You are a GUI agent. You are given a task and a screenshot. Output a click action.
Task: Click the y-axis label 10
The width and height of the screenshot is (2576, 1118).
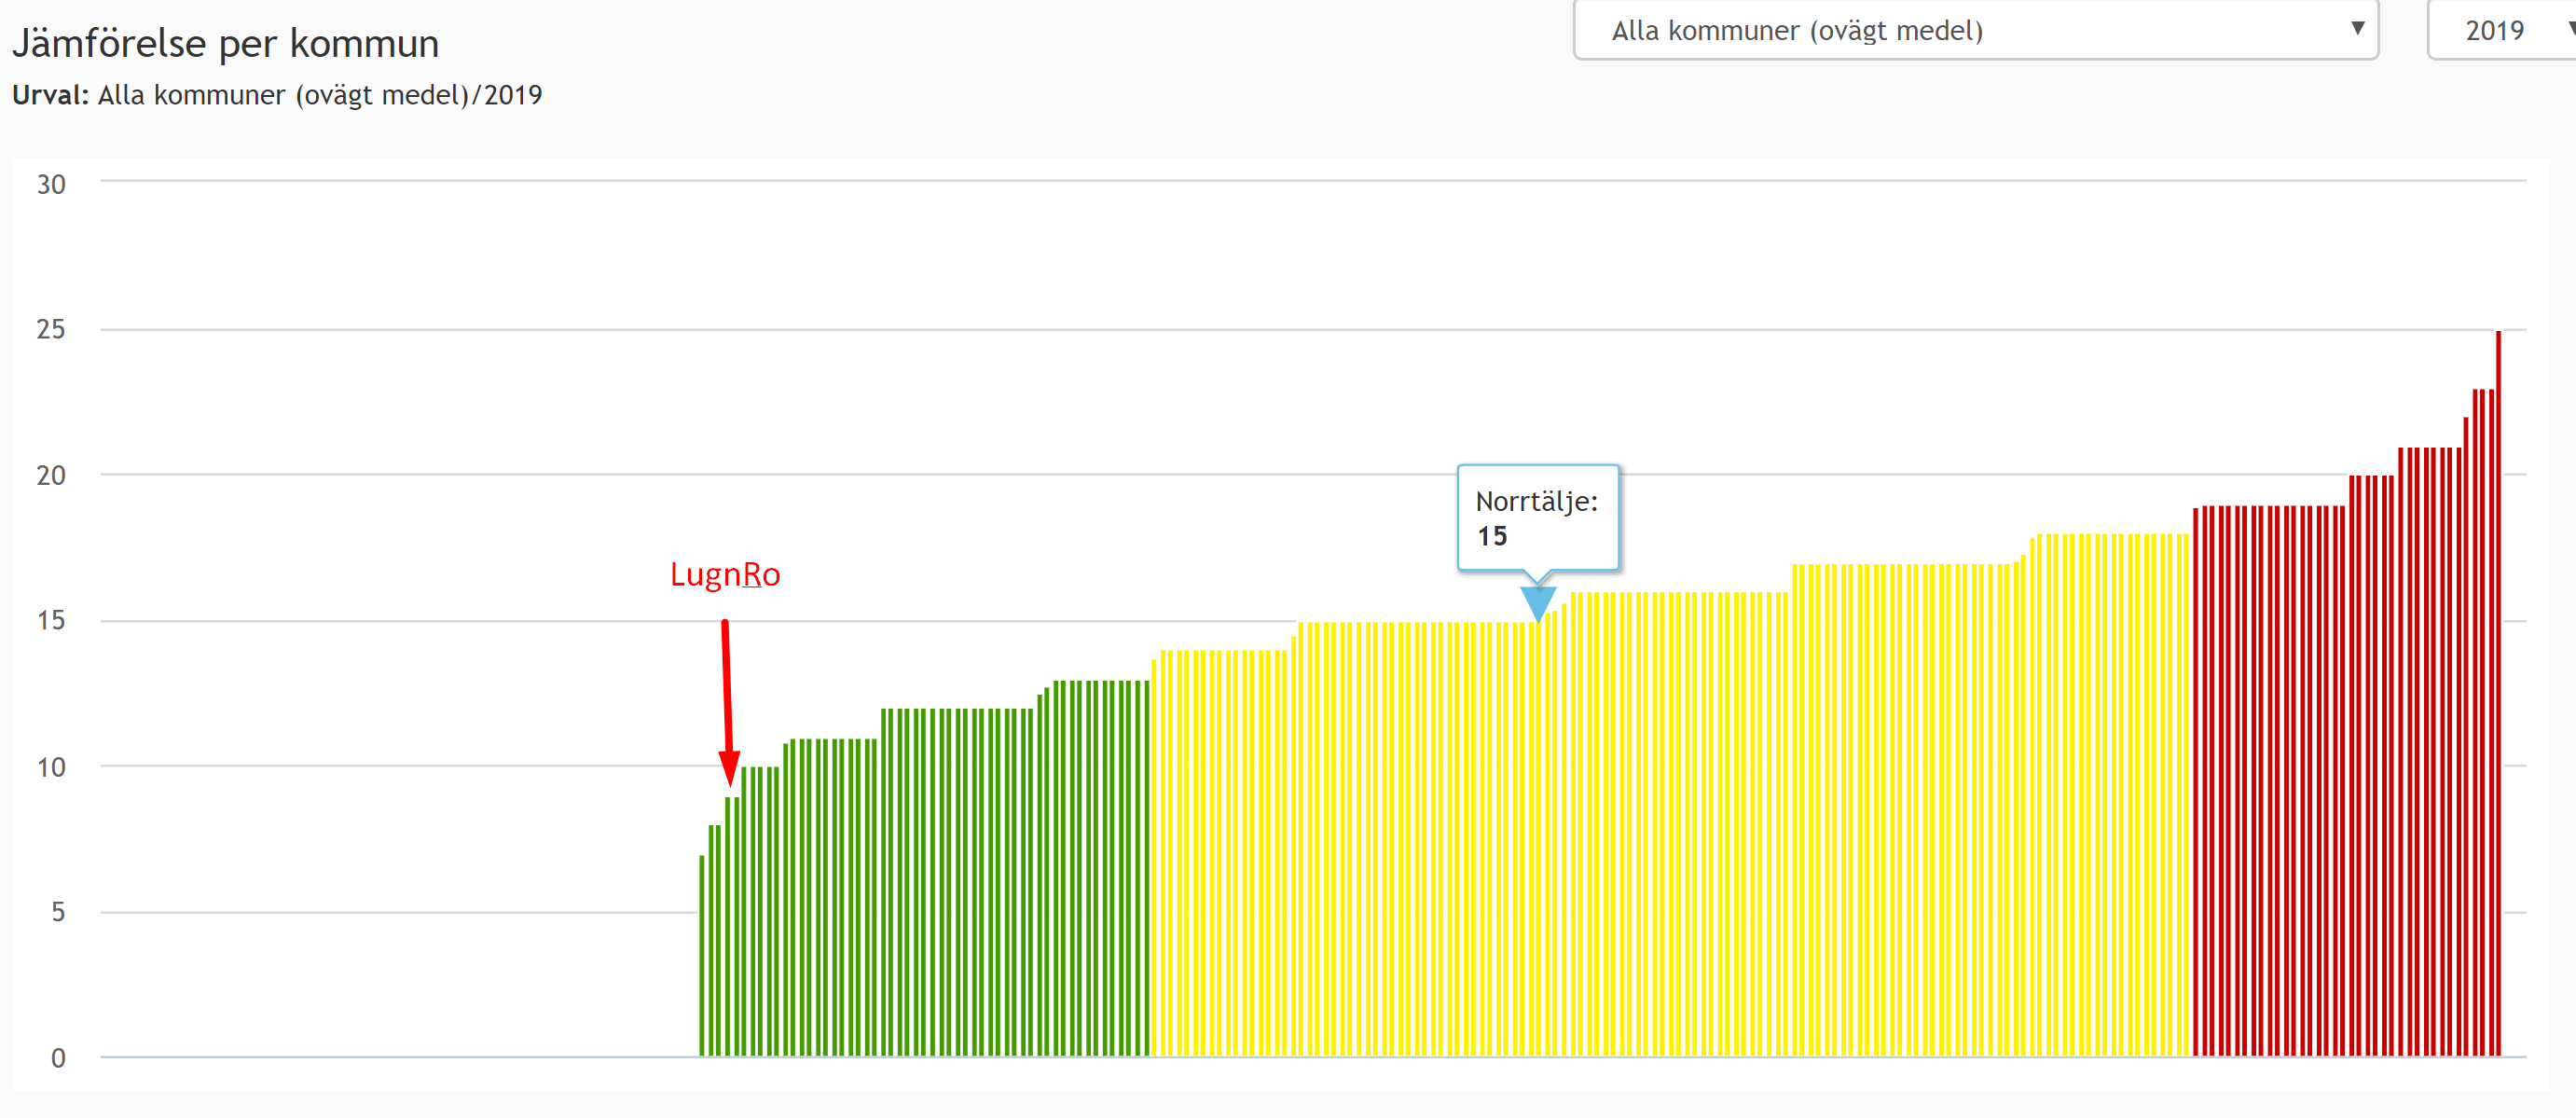click(x=51, y=767)
